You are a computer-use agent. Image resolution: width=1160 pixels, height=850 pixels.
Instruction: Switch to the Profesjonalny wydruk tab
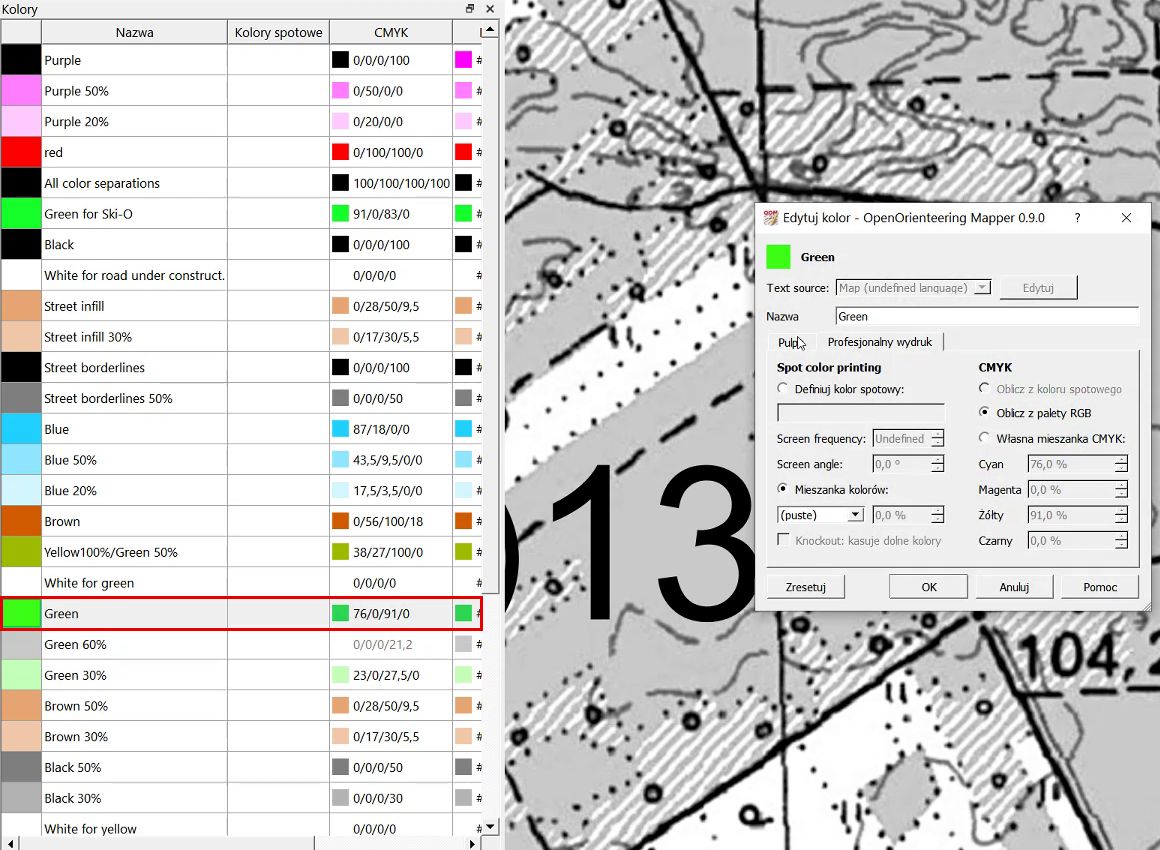[880, 342]
